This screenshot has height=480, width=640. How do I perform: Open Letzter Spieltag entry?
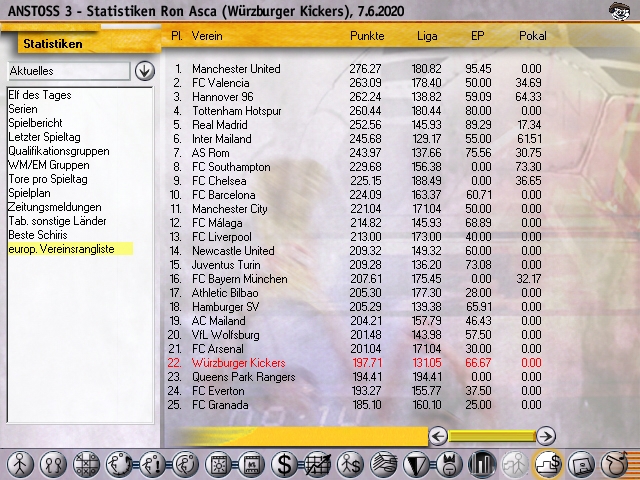[44, 137]
